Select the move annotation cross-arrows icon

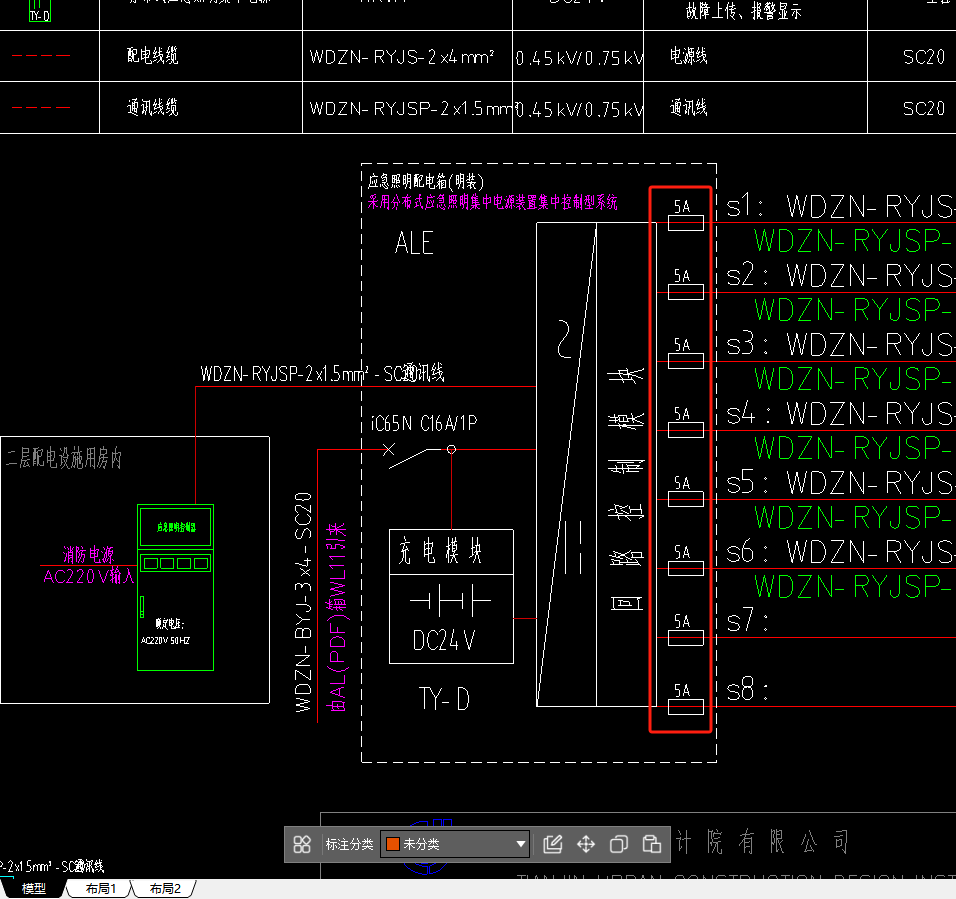point(586,844)
